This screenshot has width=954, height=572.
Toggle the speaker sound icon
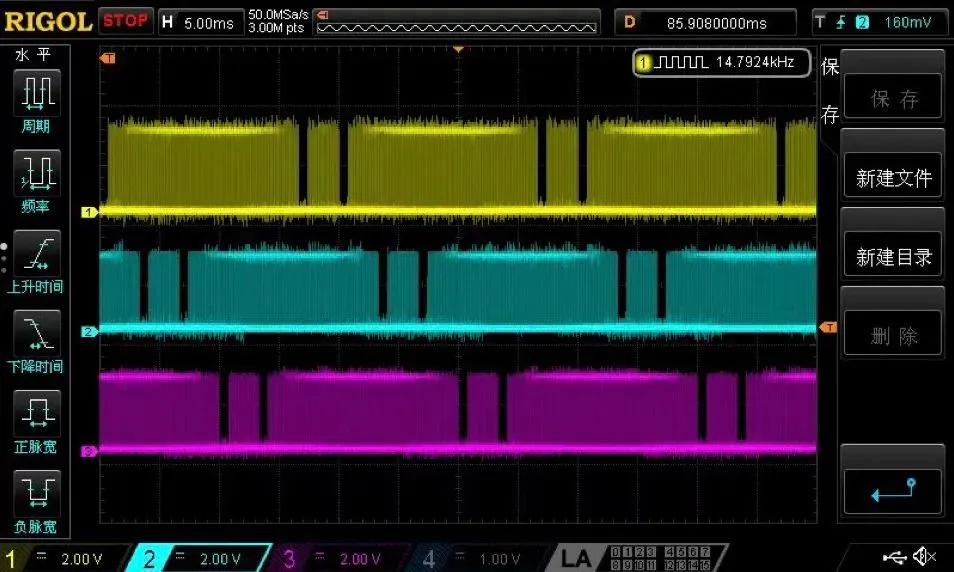[924, 556]
